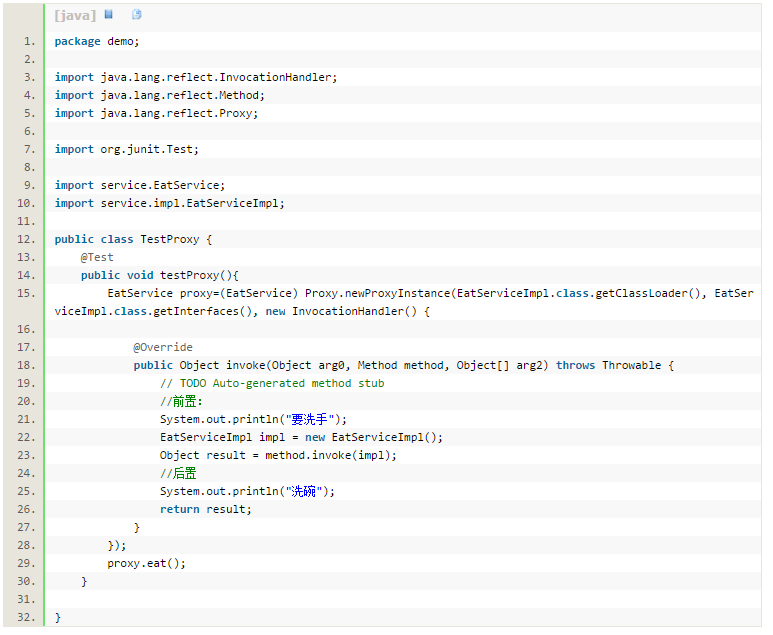Click line number 1 in the gutter

[30, 41]
